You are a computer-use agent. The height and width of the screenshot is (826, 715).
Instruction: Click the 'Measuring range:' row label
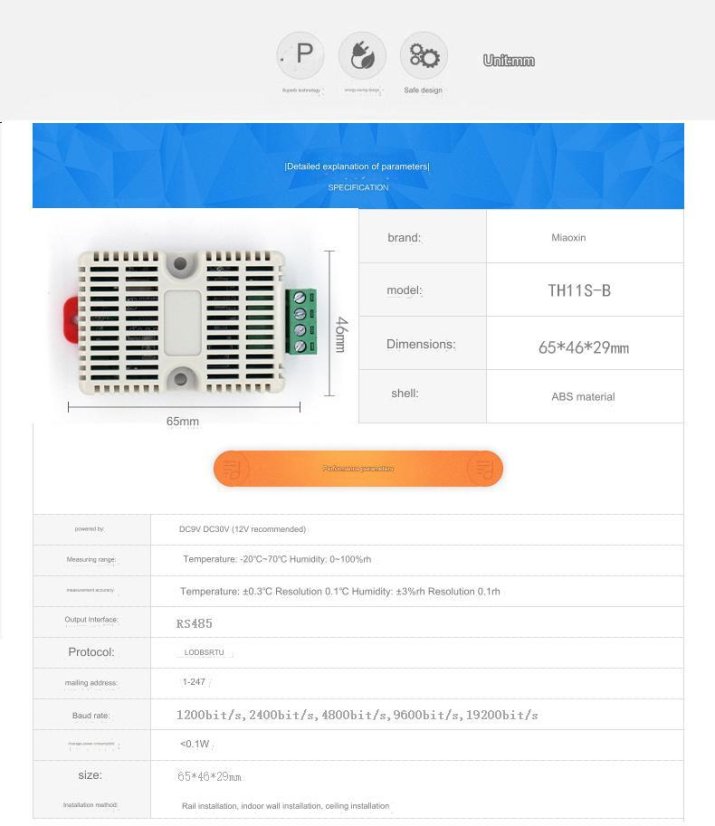point(91,559)
